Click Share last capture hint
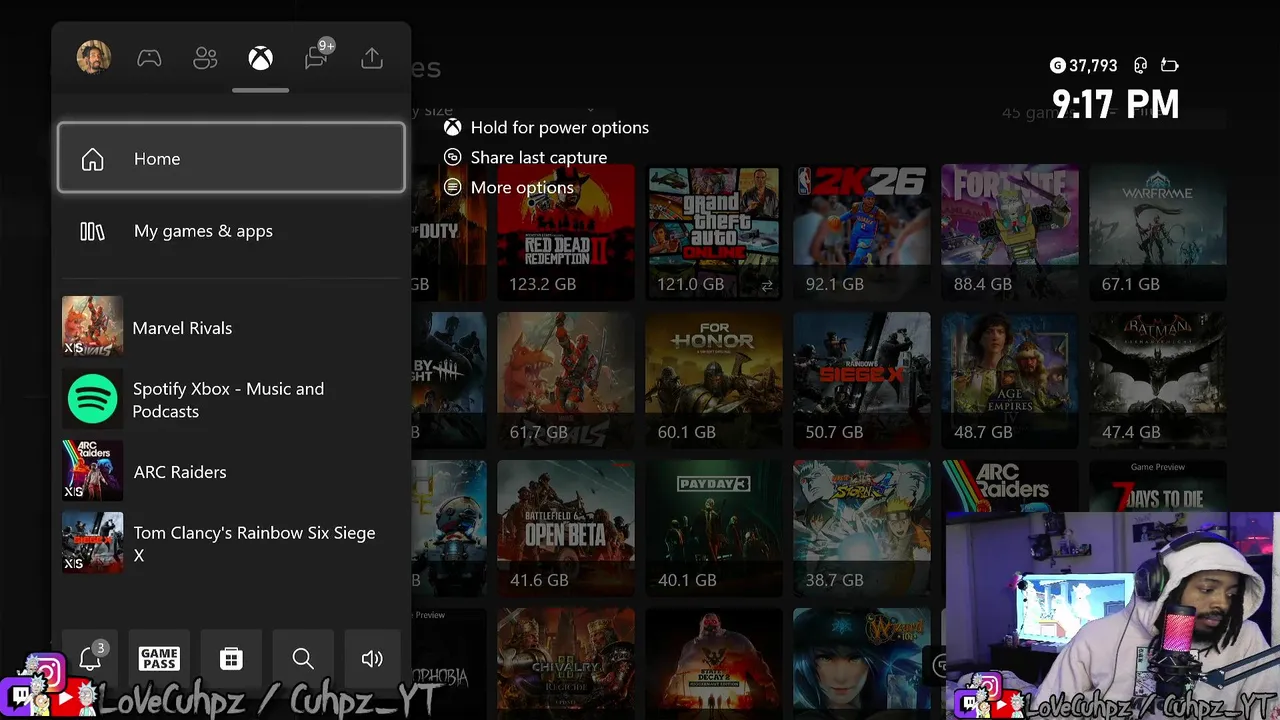This screenshot has width=1280, height=720. [x=526, y=157]
